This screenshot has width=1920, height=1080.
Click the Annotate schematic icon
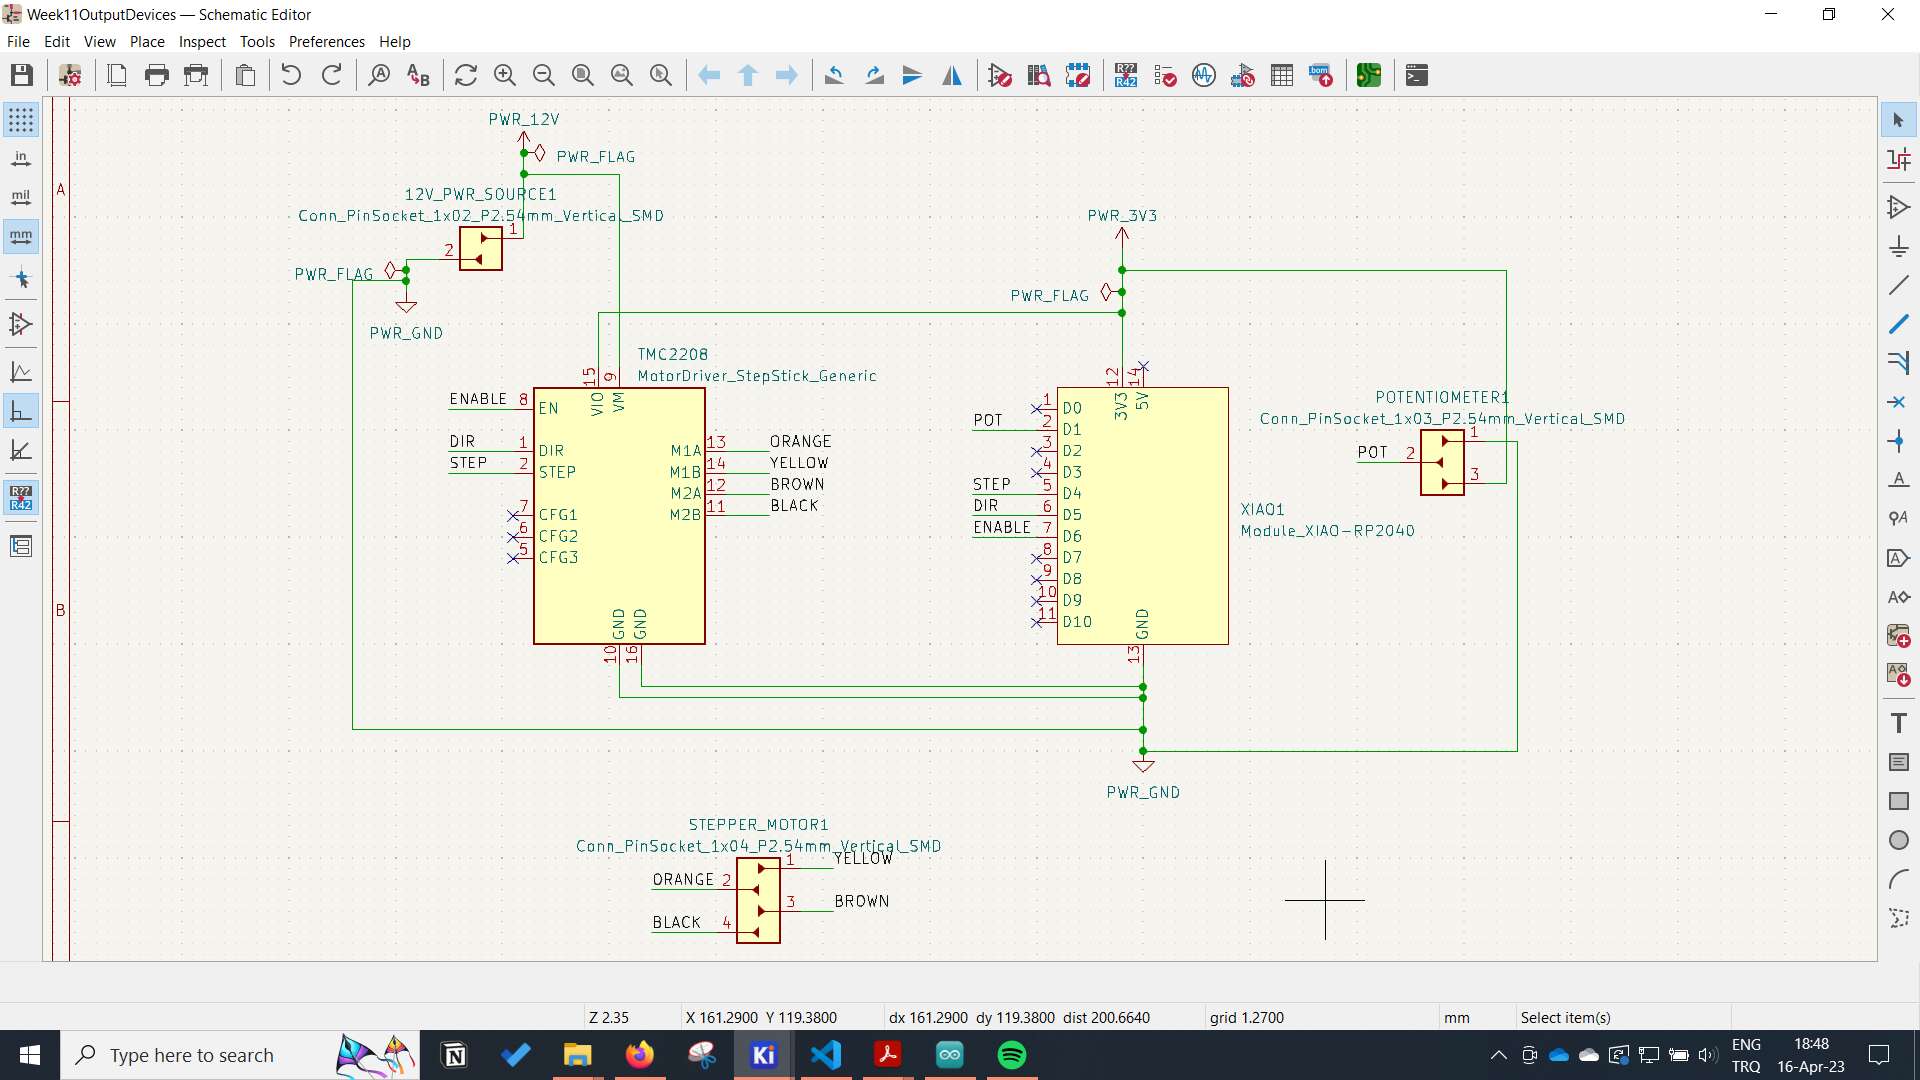click(1122, 75)
